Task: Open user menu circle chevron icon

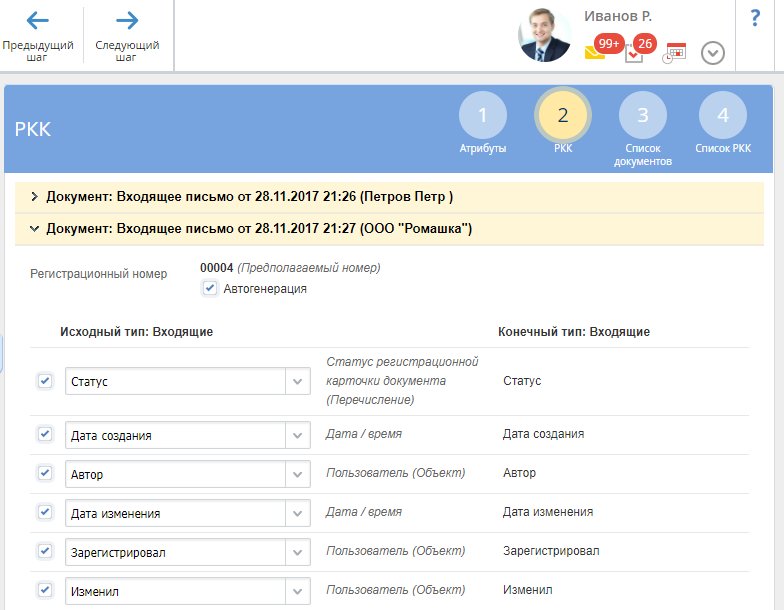Action: point(712,53)
